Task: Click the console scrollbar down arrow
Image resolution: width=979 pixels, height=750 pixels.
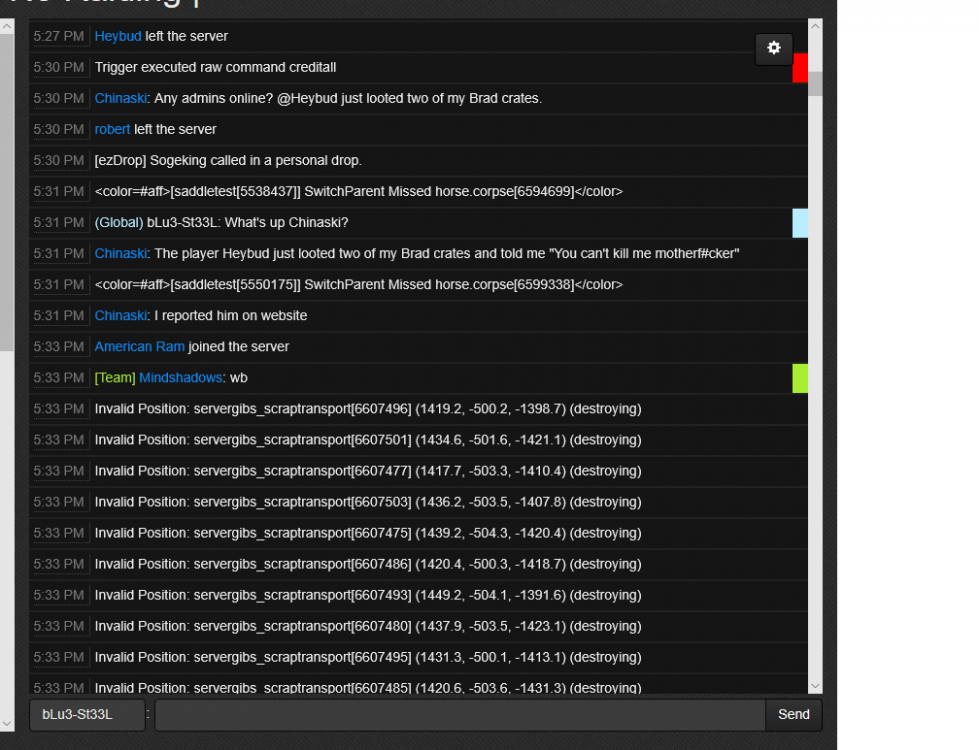Action: coord(815,685)
